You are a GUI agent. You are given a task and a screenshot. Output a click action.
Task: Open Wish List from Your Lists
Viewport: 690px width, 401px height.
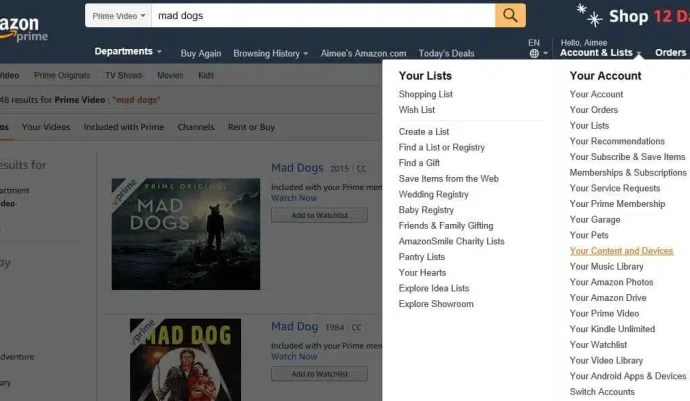(417, 110)
